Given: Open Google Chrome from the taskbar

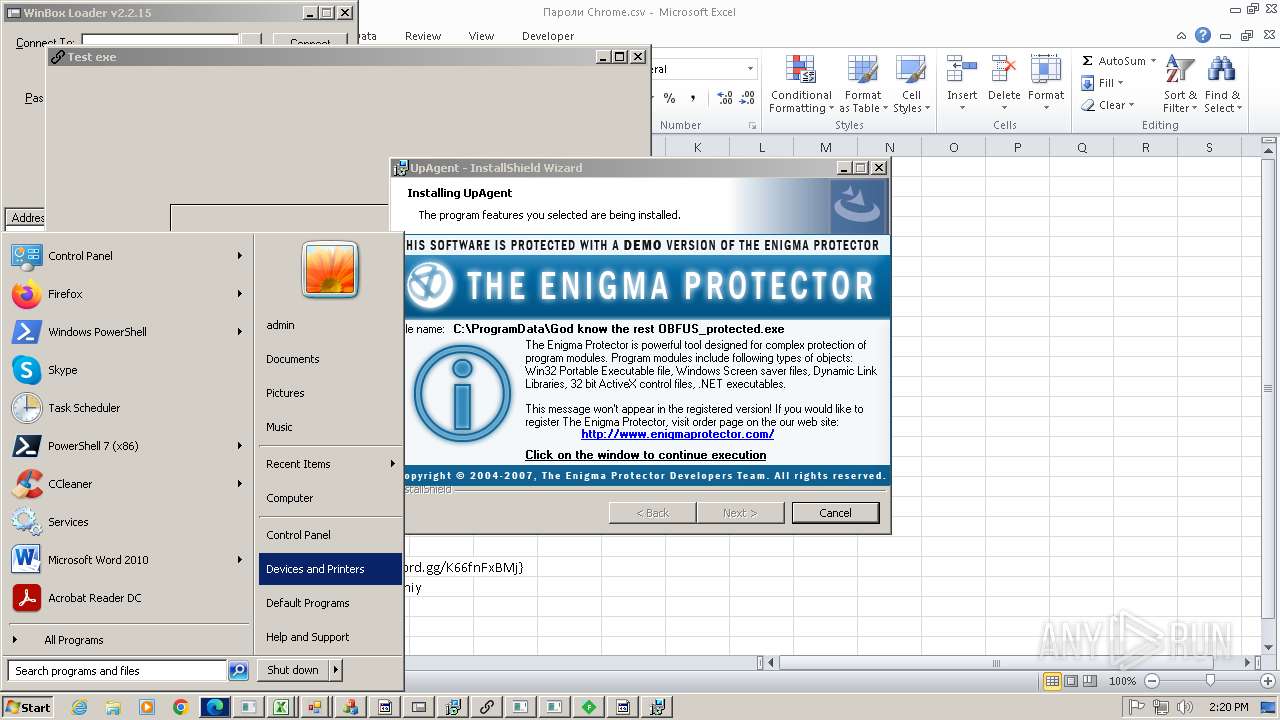Looking at the screenshot, I should (181, 707).
